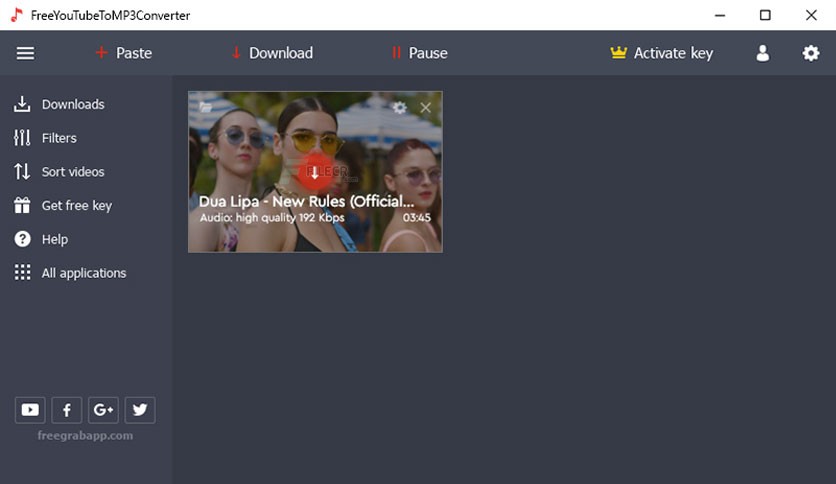
Task: Click the Audio: high quality 192 Kbps text
Action: click(x=272, y=217)
